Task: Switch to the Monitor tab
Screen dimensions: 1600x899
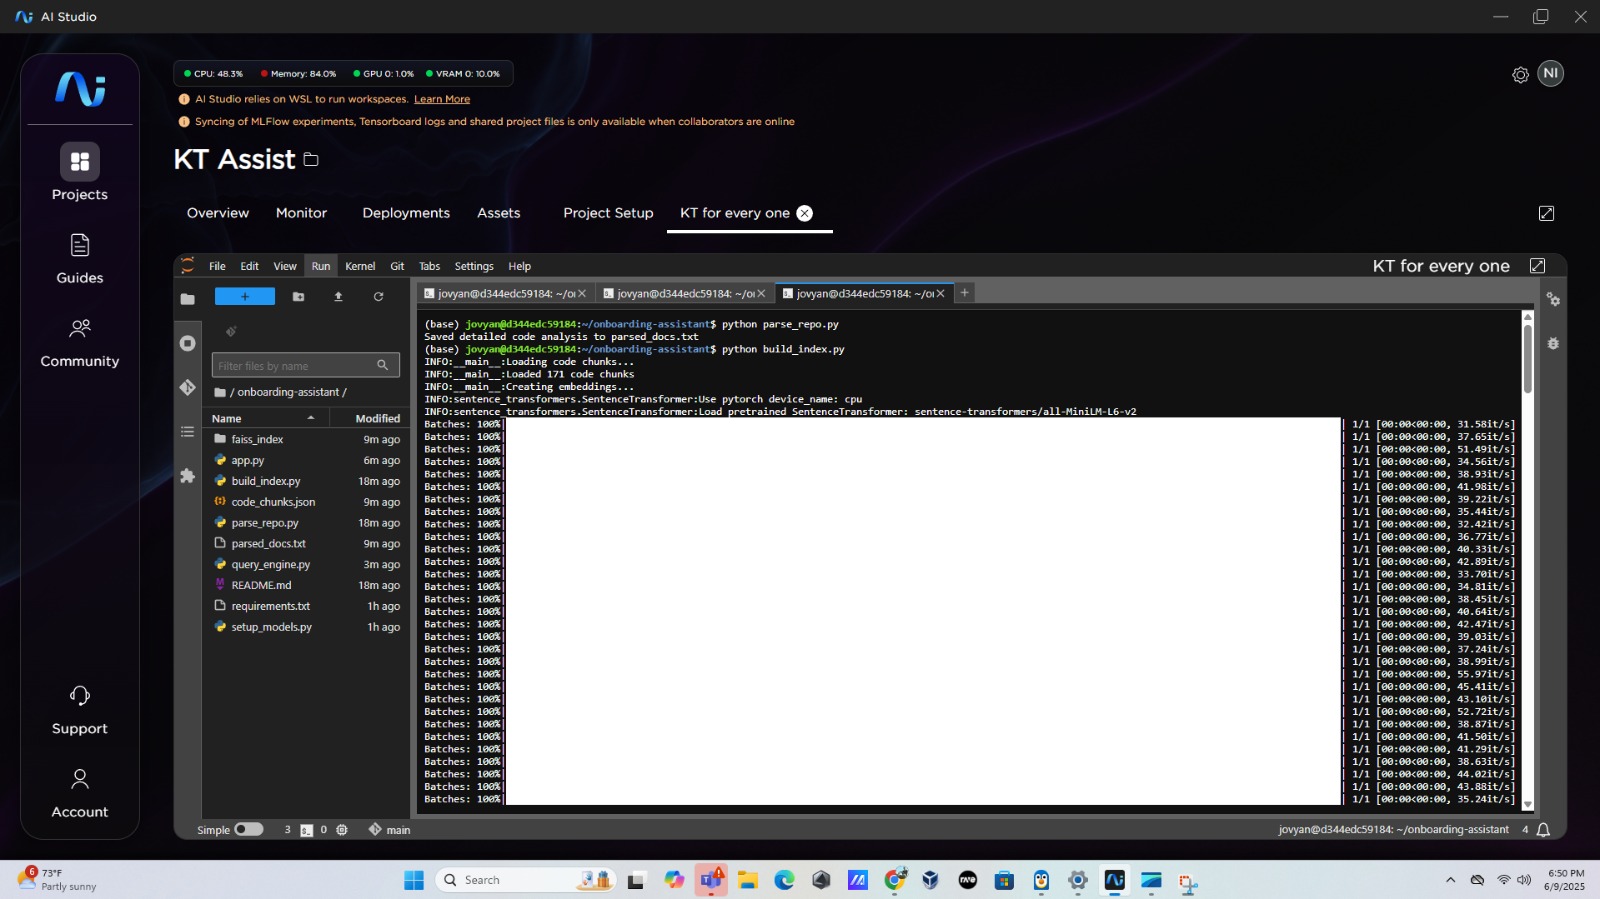Action: point(301,213)
